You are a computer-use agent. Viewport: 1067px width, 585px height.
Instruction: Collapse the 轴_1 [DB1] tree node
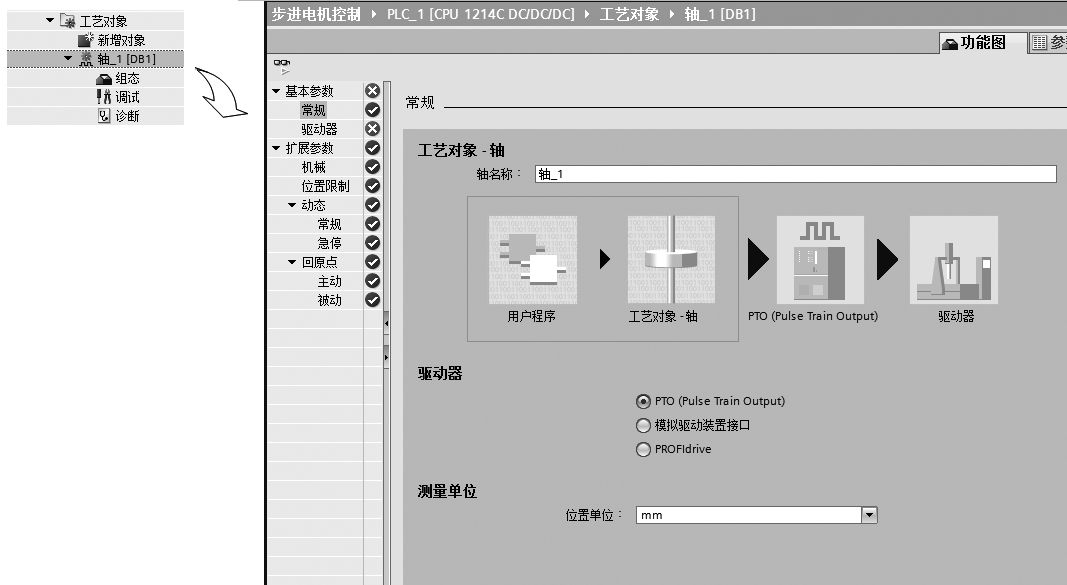68,58
